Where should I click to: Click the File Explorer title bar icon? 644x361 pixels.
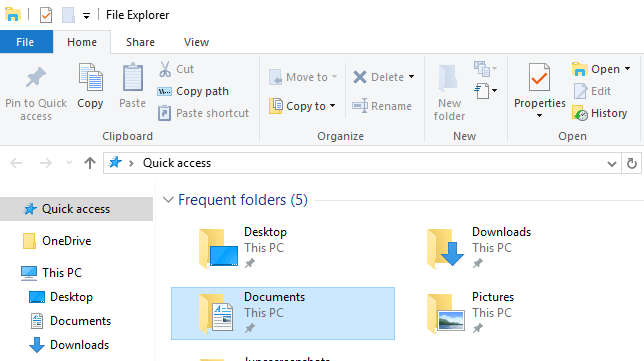click(x=13, y=14)
